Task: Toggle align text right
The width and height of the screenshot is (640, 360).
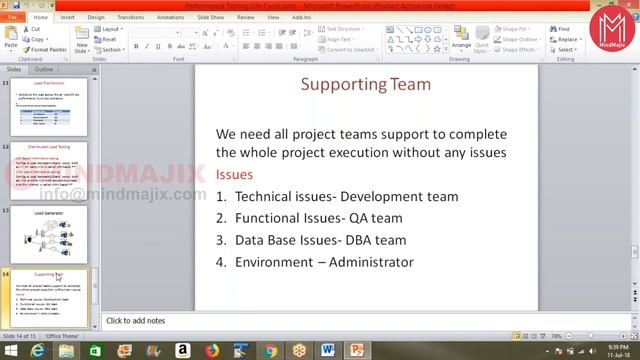Action: (x=268, y=46)
